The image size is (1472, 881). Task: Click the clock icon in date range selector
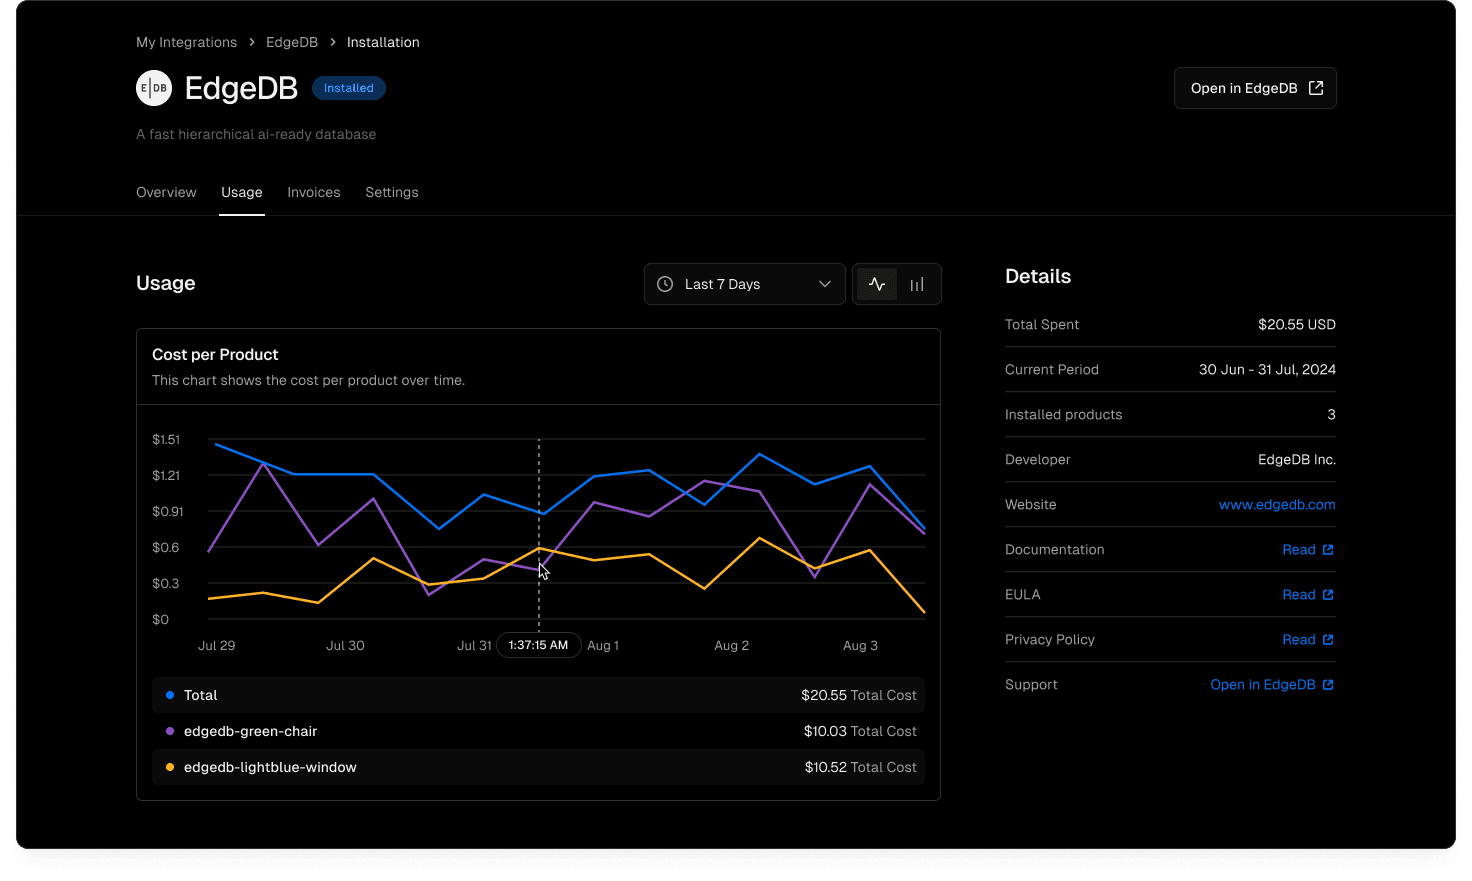click(665, 284)
